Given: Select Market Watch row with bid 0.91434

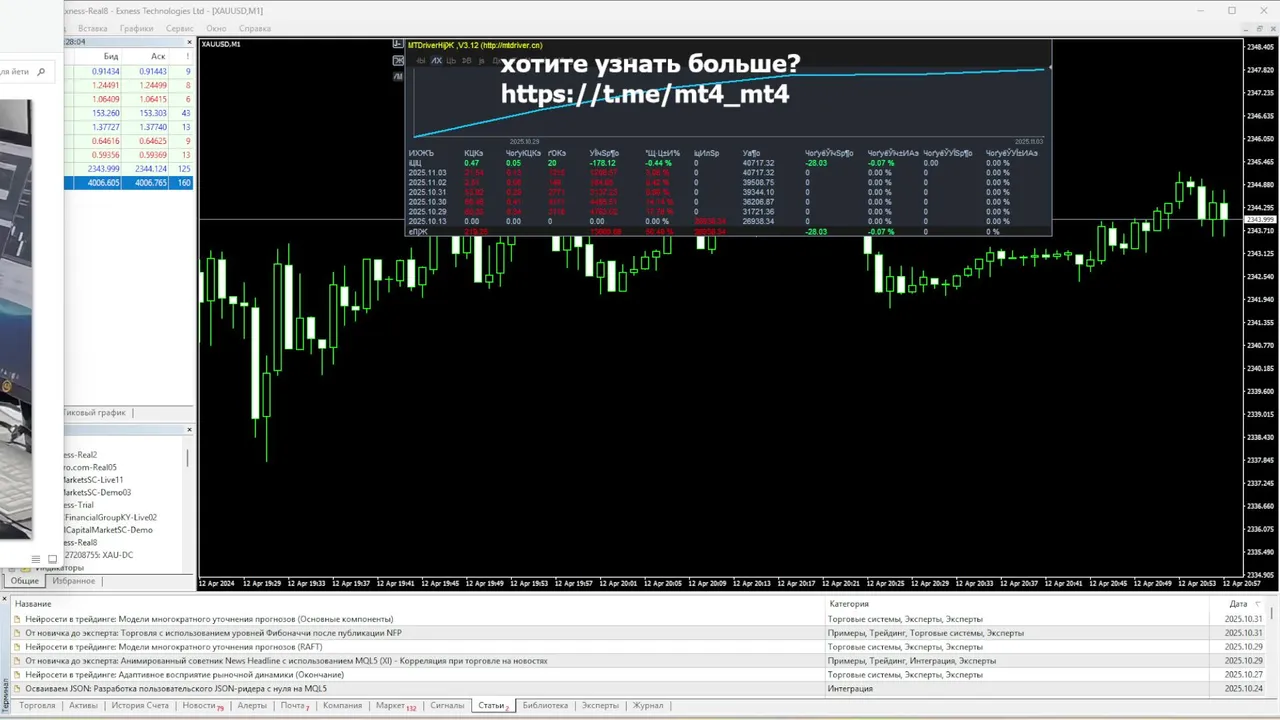Looking at the screenshot, I should [x=129, y=72].
